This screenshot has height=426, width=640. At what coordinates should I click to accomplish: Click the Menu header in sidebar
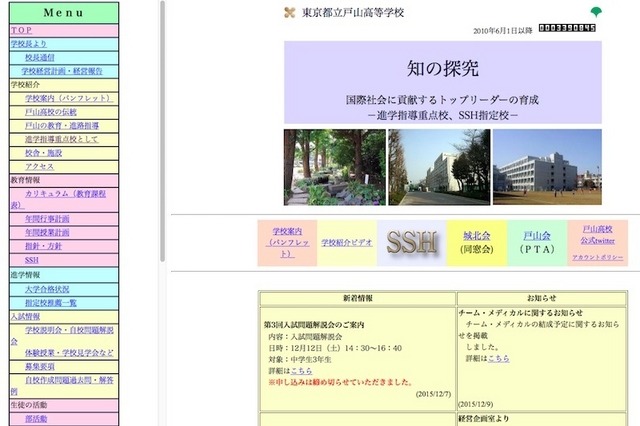[x=64, y=13]
